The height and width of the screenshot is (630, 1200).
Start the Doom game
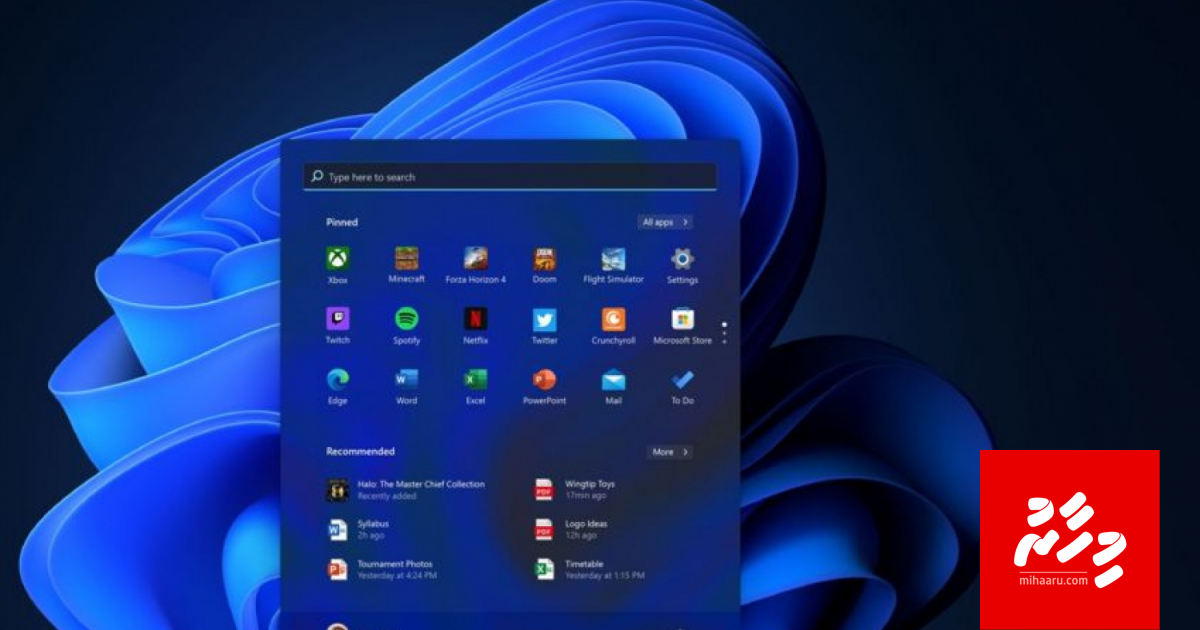544,258
